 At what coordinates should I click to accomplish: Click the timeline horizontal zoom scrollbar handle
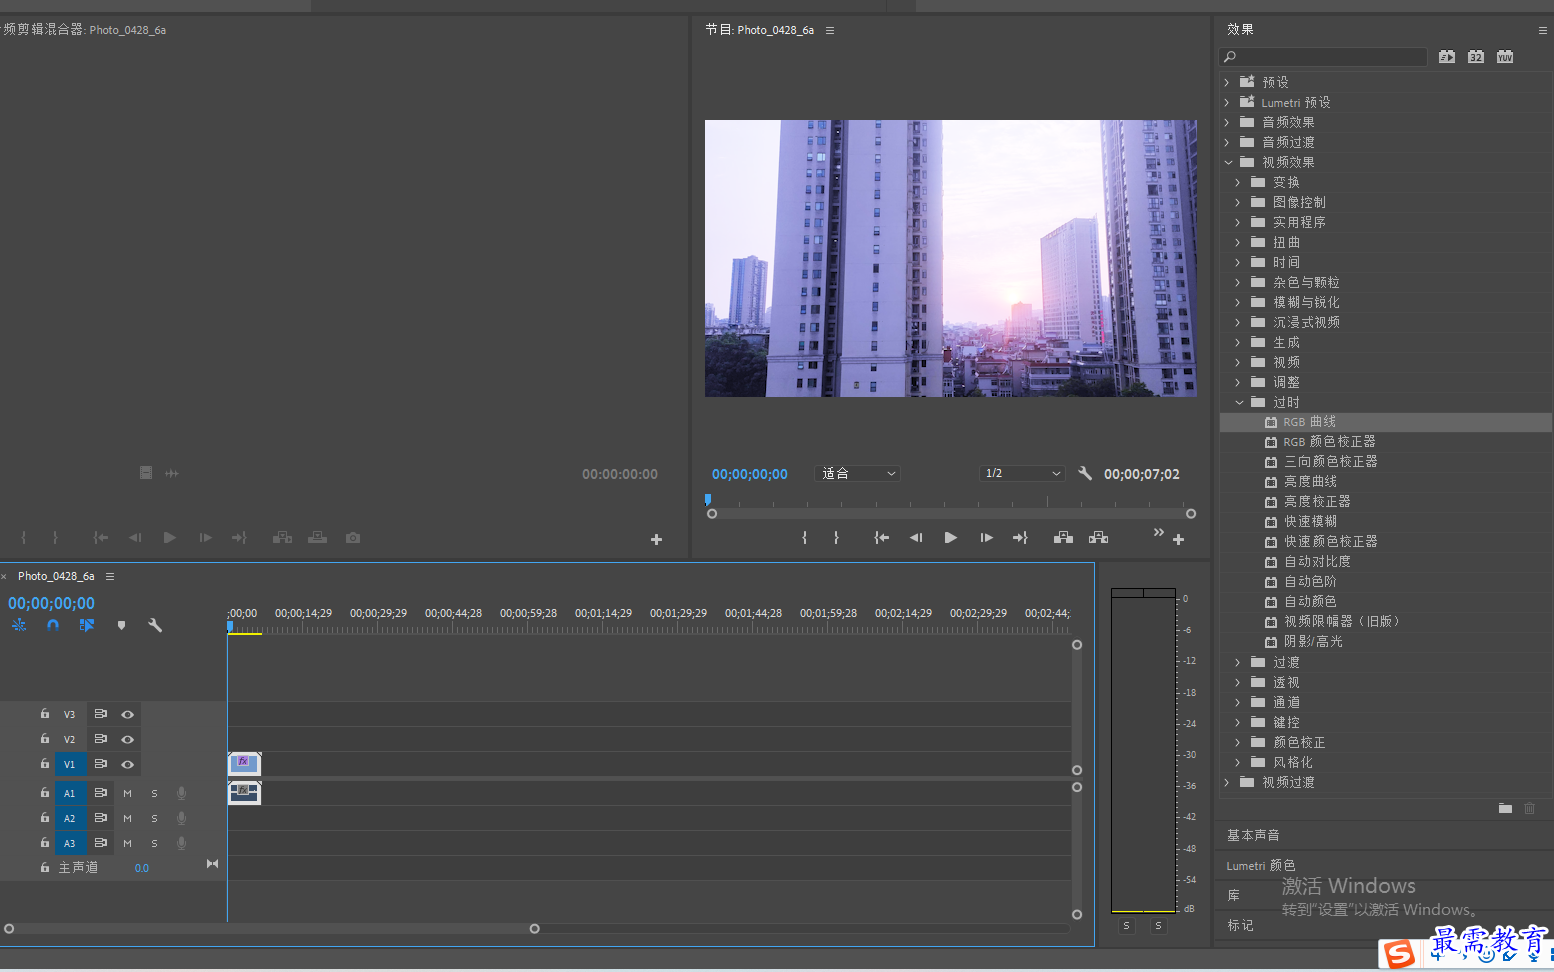(x=534, y=929)
